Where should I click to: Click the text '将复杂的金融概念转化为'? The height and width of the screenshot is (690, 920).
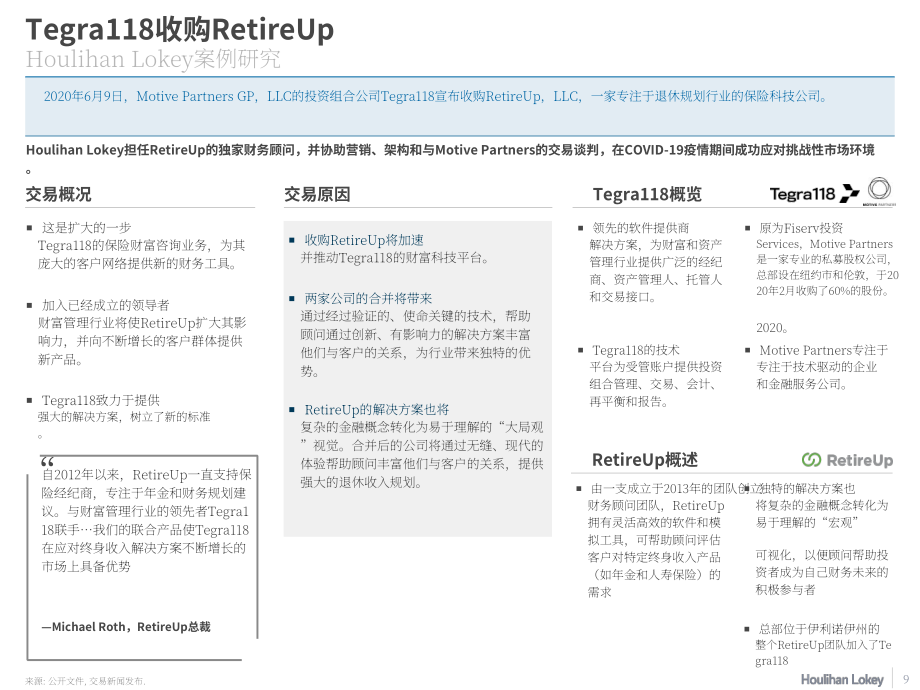(822, 505)
